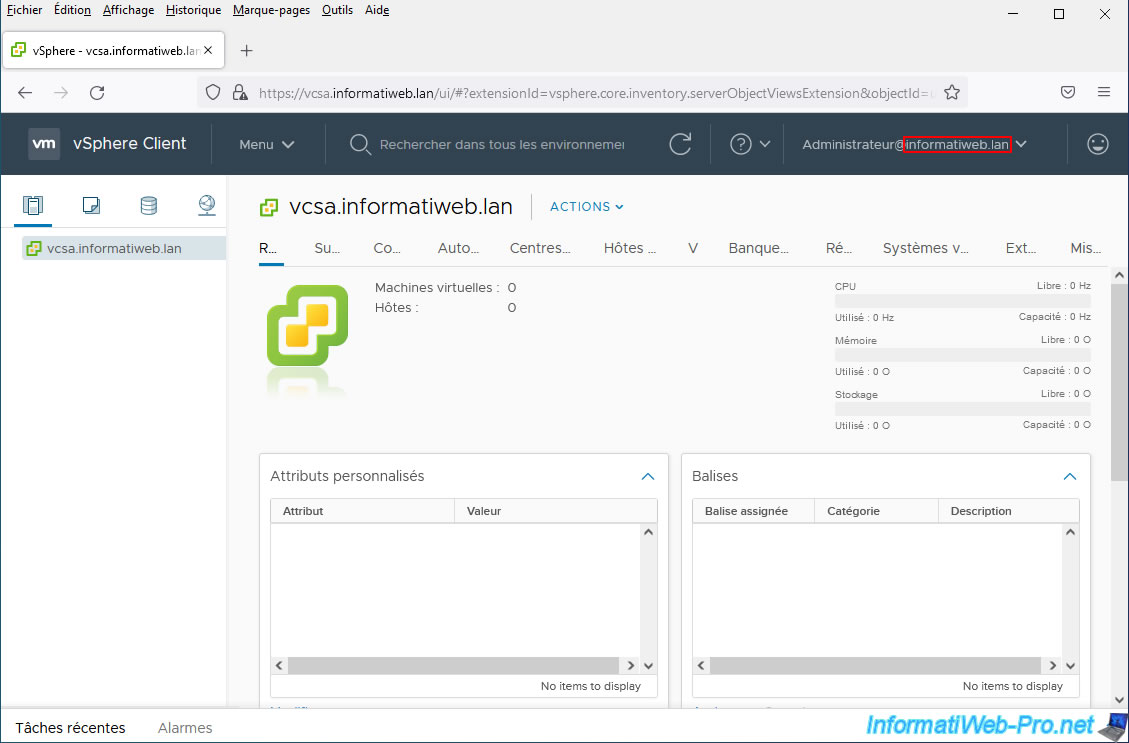Click the search magnifier icon
The width and height of the screenshot is (1129, 743).
point(359,144)
